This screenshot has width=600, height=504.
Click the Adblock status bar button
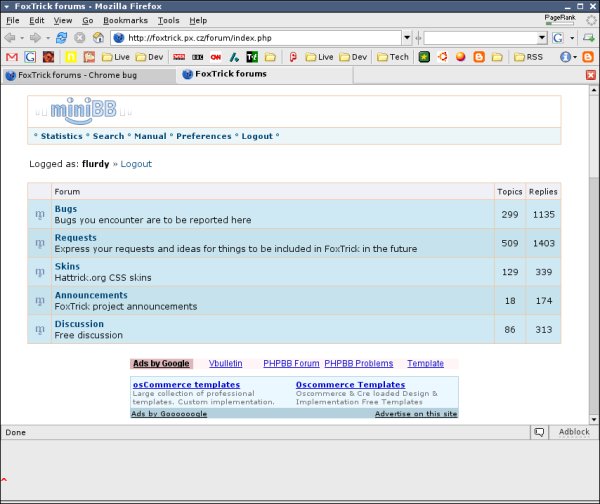[573, 432]
